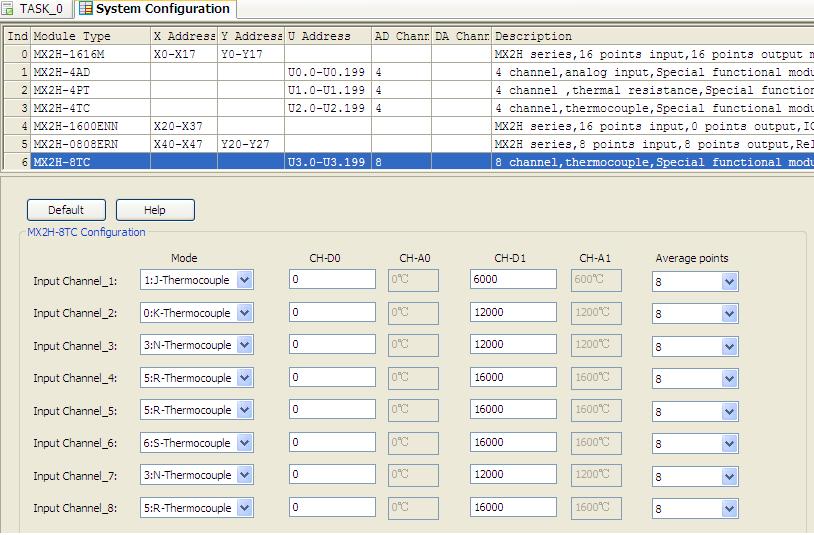
Task: Click the Y0-Y17 address cell
Action: coord(251,54)
